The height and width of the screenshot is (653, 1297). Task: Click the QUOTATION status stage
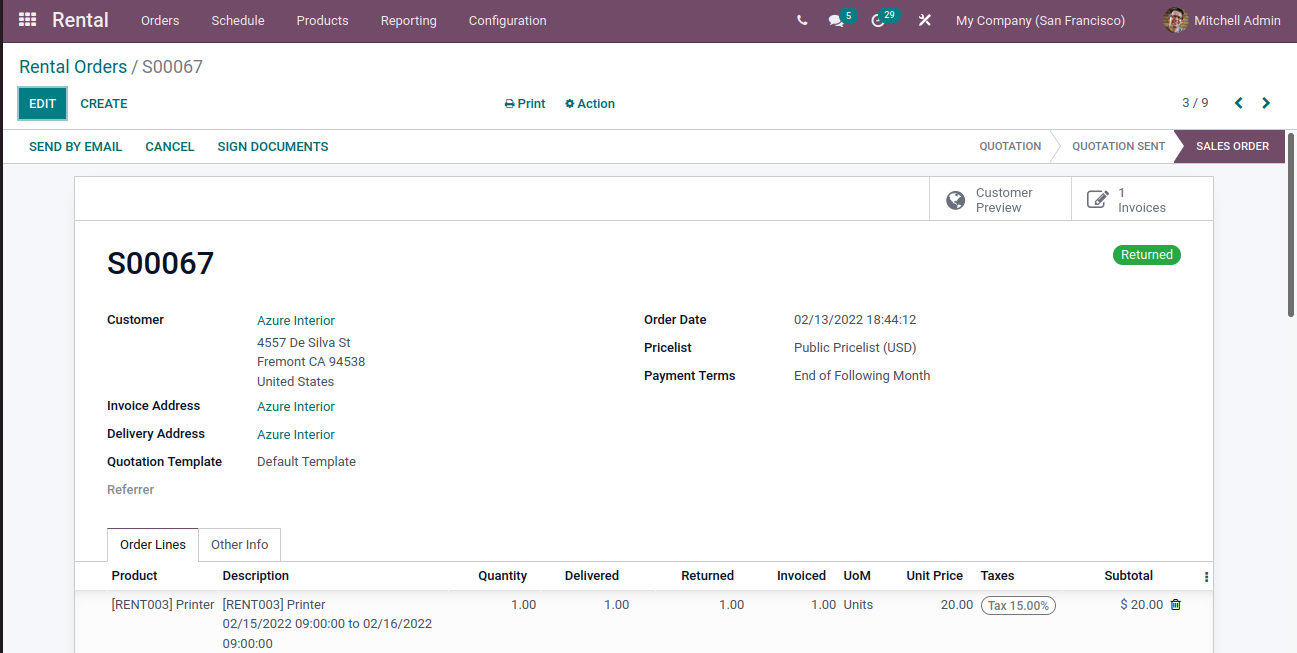pos(1010,146)
